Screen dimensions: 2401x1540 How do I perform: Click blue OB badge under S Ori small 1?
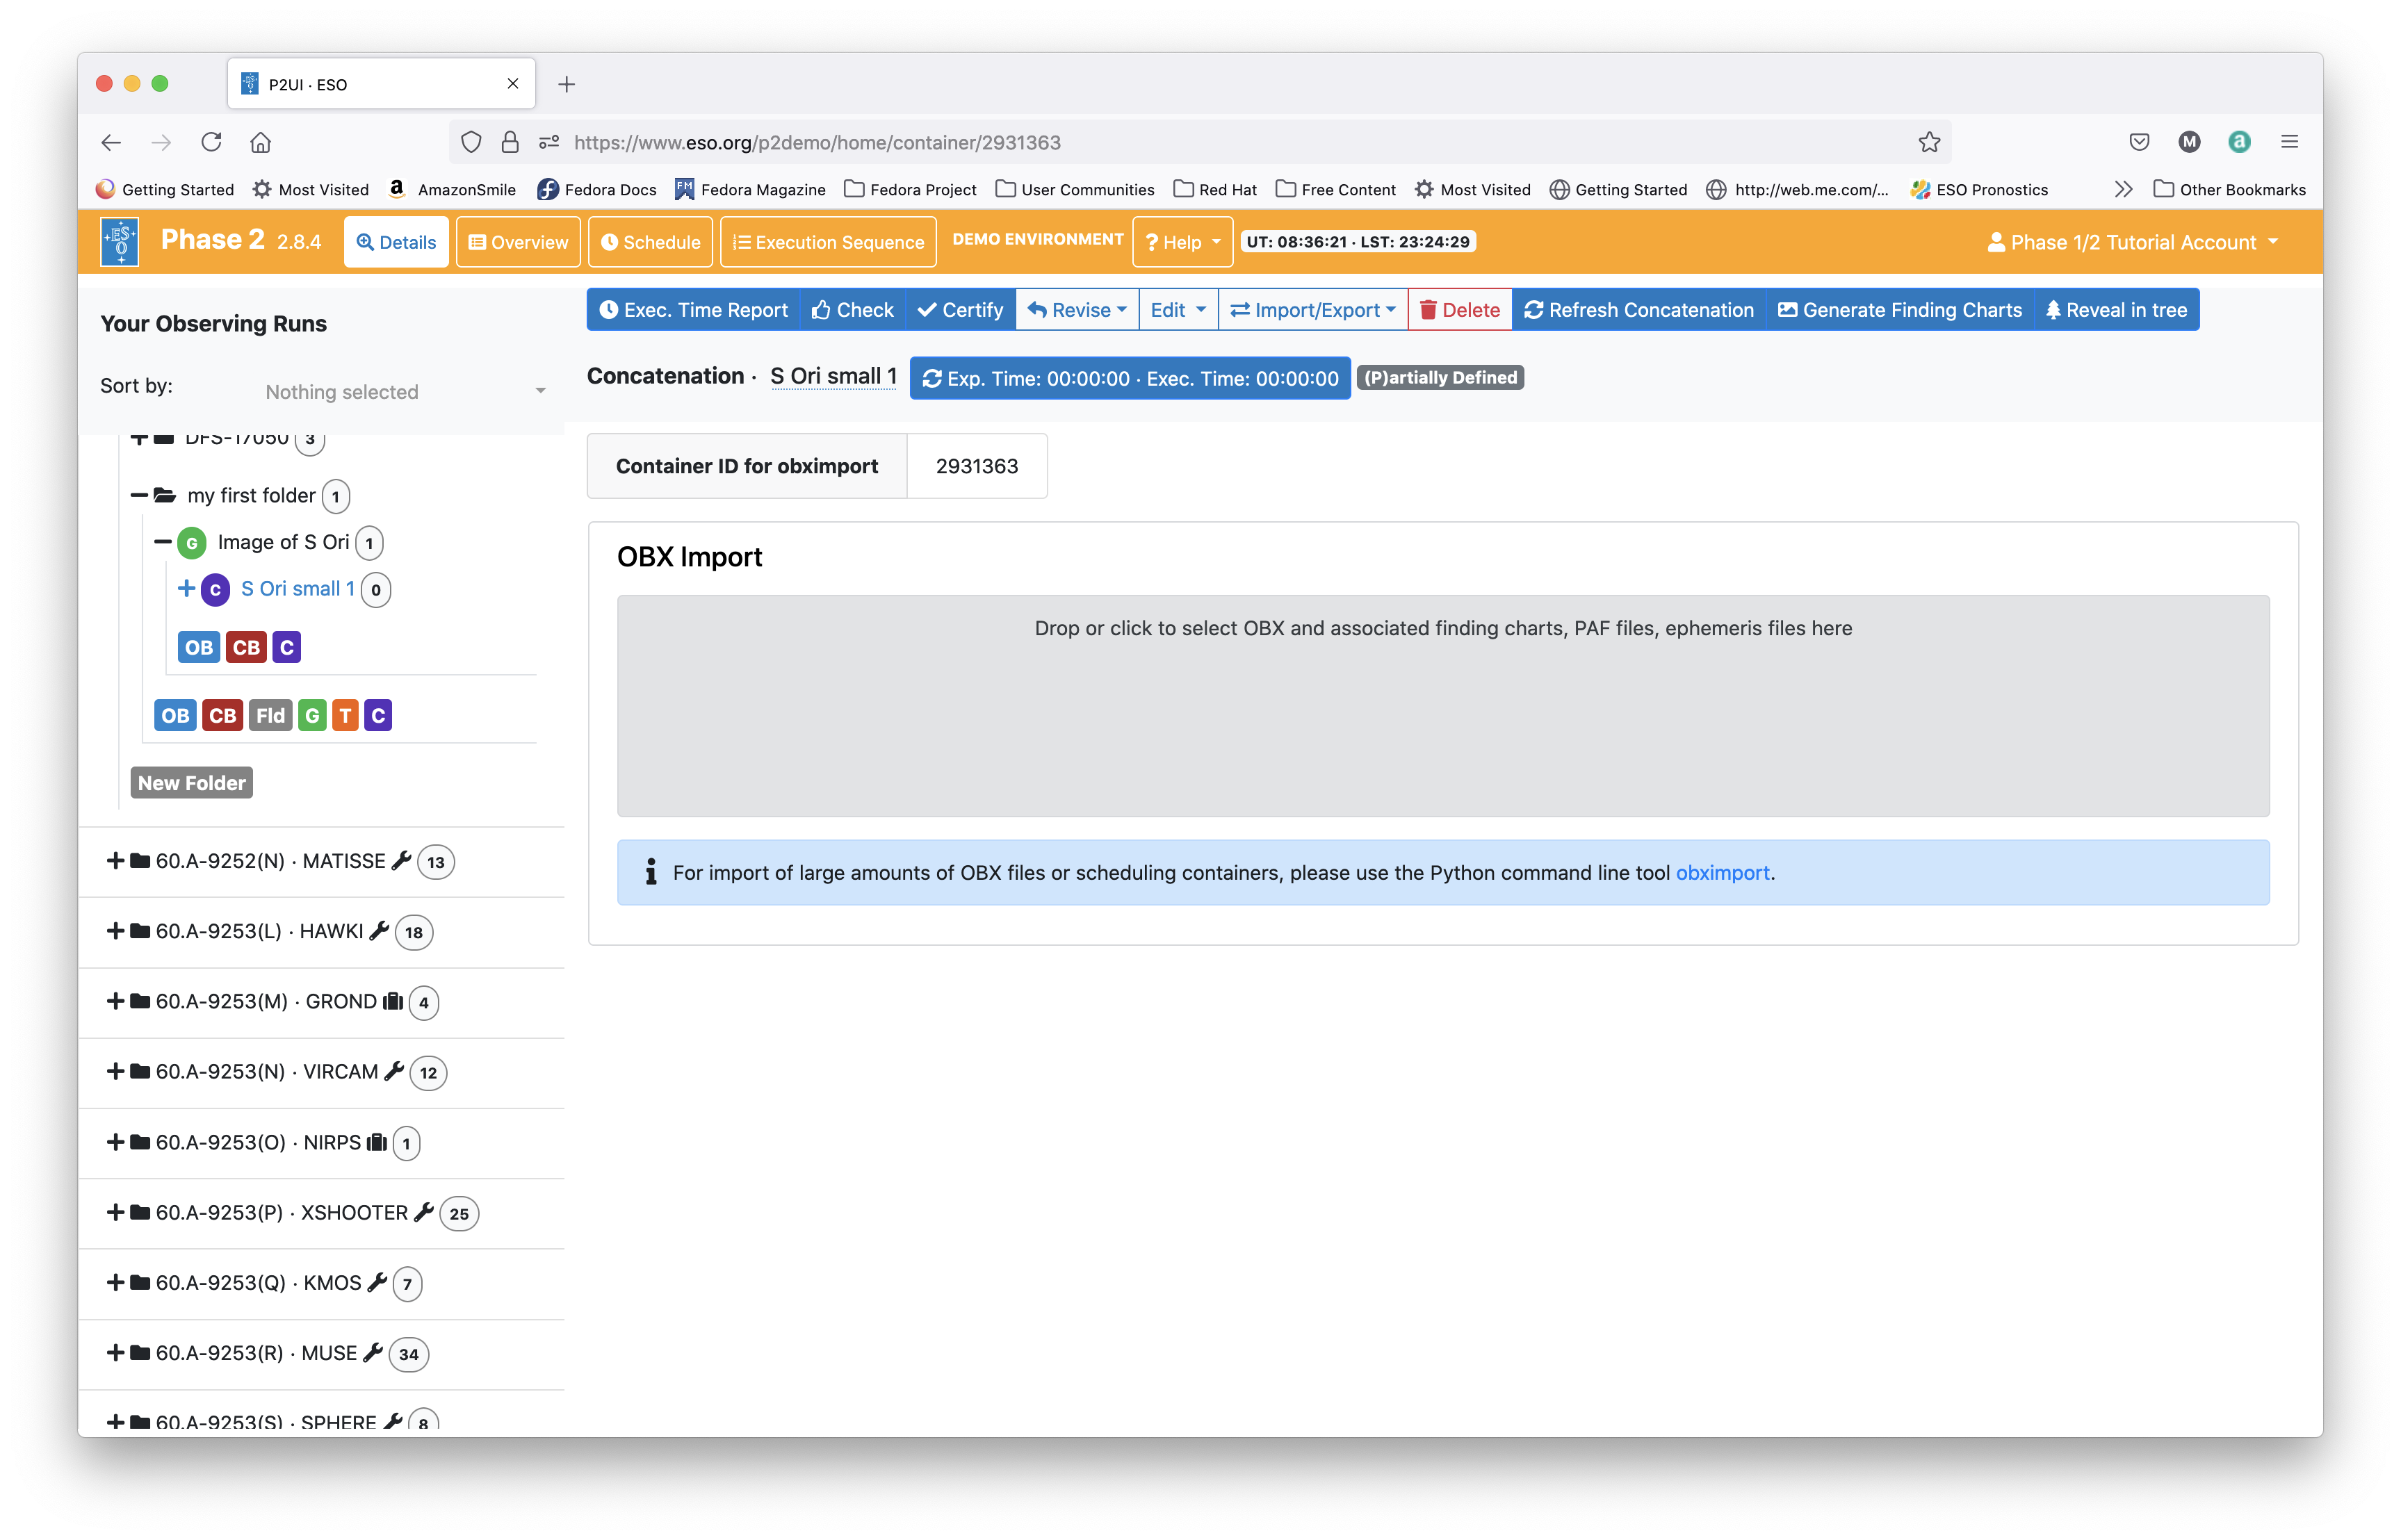pos(198,647)
